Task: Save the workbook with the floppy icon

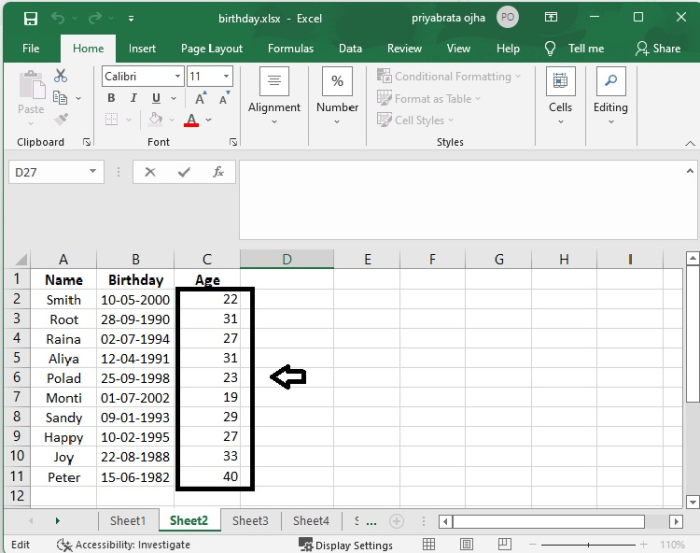Action: [30, 18]
